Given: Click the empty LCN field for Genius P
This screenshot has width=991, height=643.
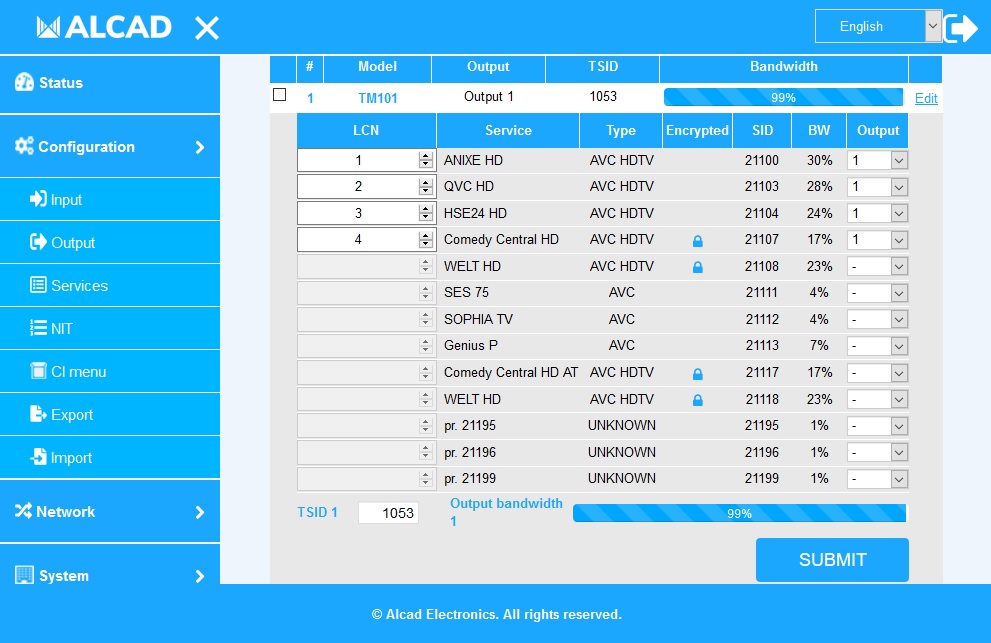Looking at the screenshot, I should point(366,346).
